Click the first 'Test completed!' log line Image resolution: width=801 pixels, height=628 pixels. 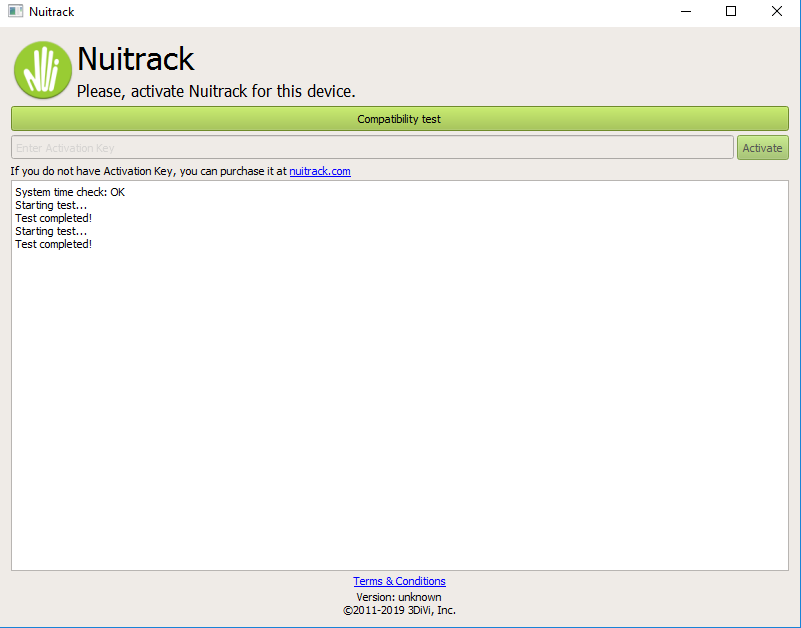pos(54,218)
